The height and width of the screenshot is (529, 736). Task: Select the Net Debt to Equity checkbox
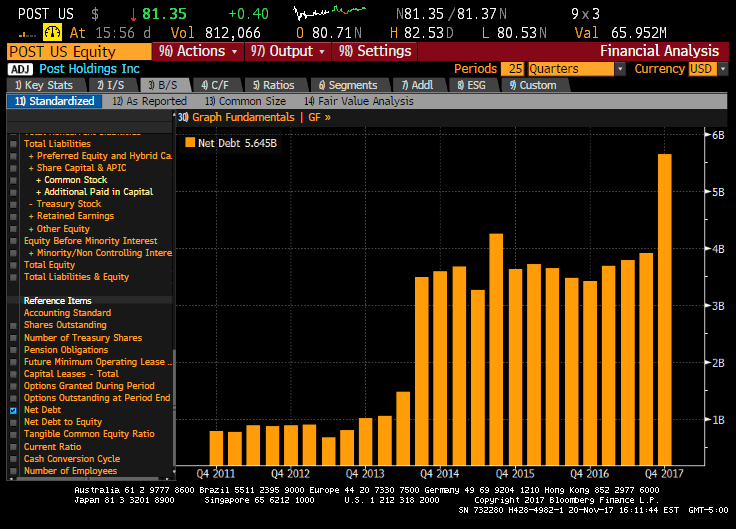pos(13,422)
